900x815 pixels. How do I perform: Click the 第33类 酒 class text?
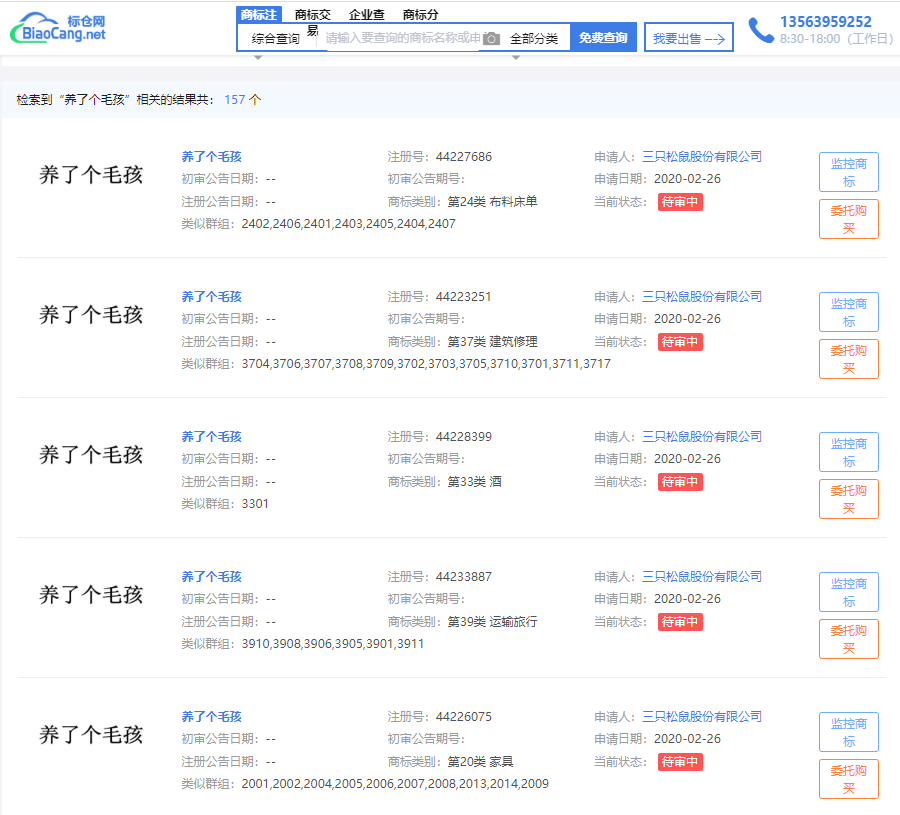point(475,482)
